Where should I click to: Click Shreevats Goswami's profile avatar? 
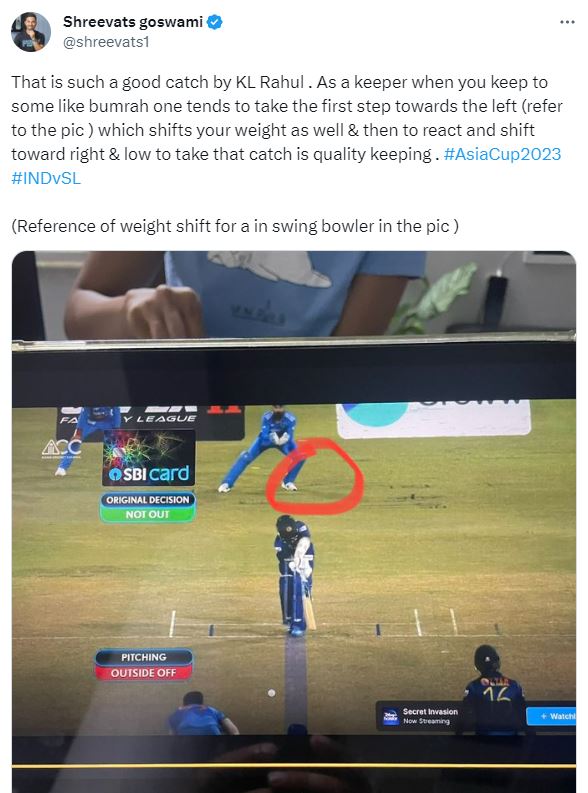(31, 32)
